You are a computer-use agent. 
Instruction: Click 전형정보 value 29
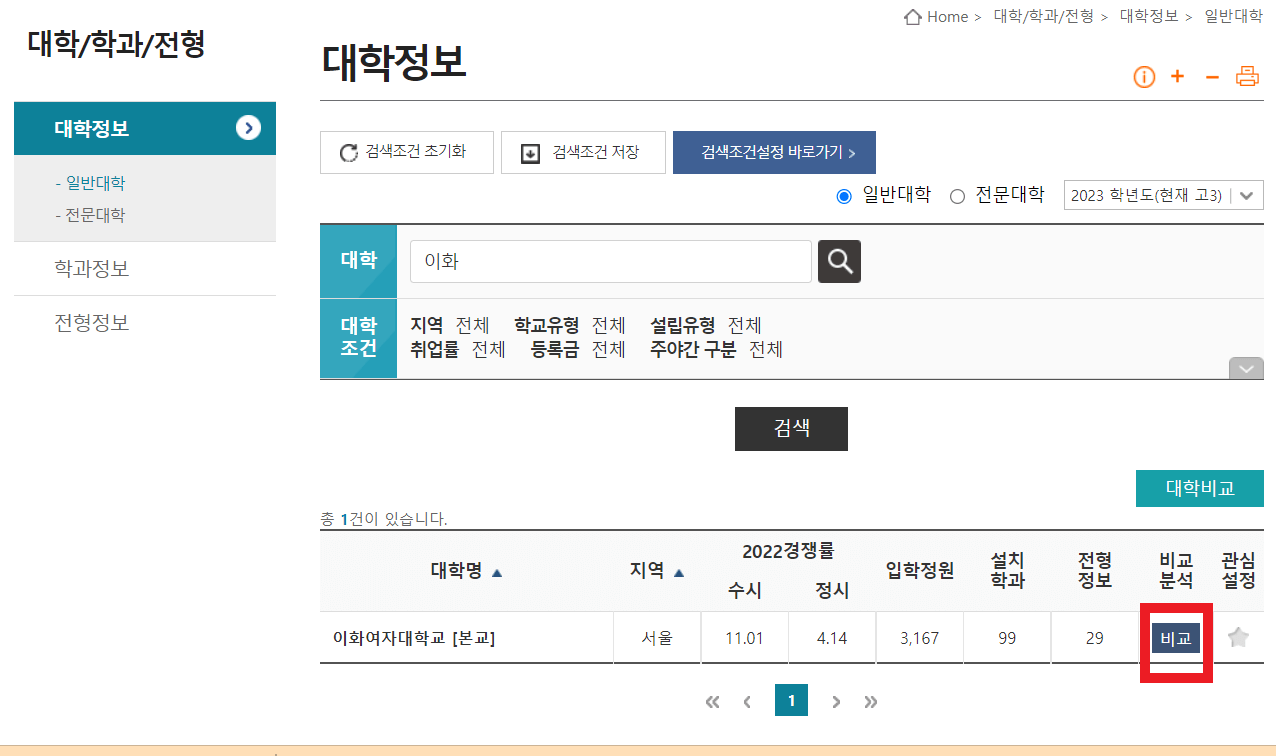click(1095, 638)
